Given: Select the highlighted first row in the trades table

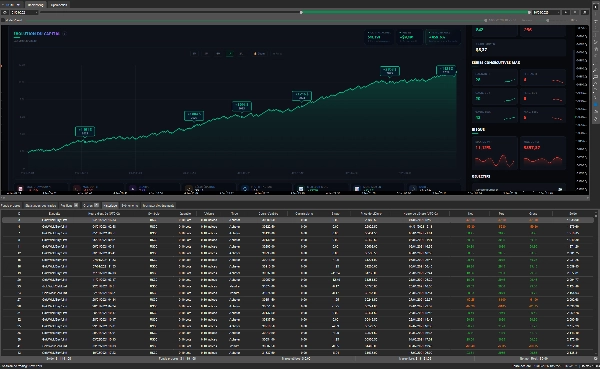Looking at the screenshot, I should 297,220.
